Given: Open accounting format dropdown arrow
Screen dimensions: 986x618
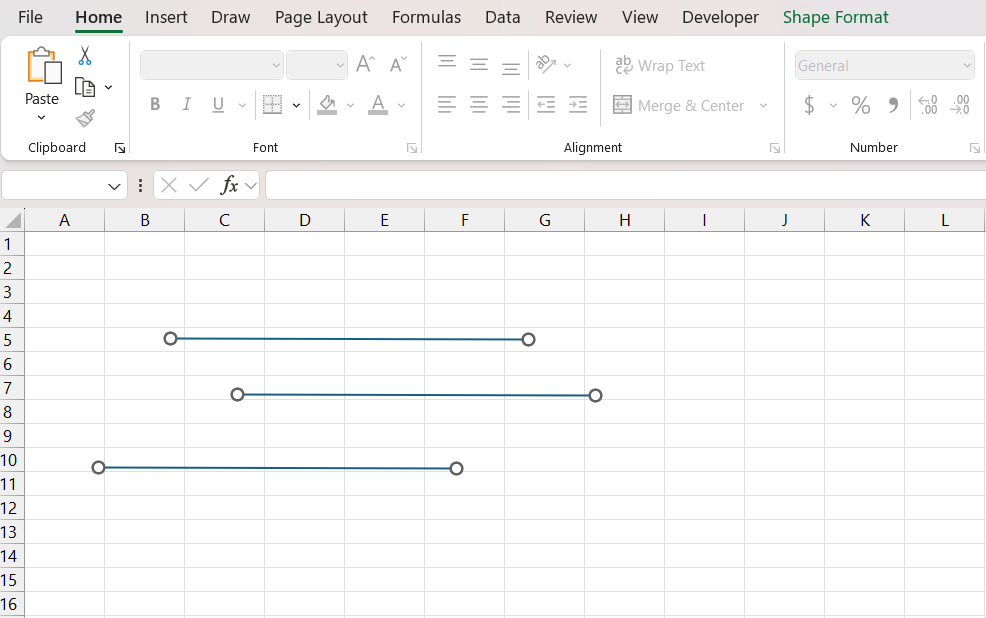Looking at the screenshot, I should [833, 105].
